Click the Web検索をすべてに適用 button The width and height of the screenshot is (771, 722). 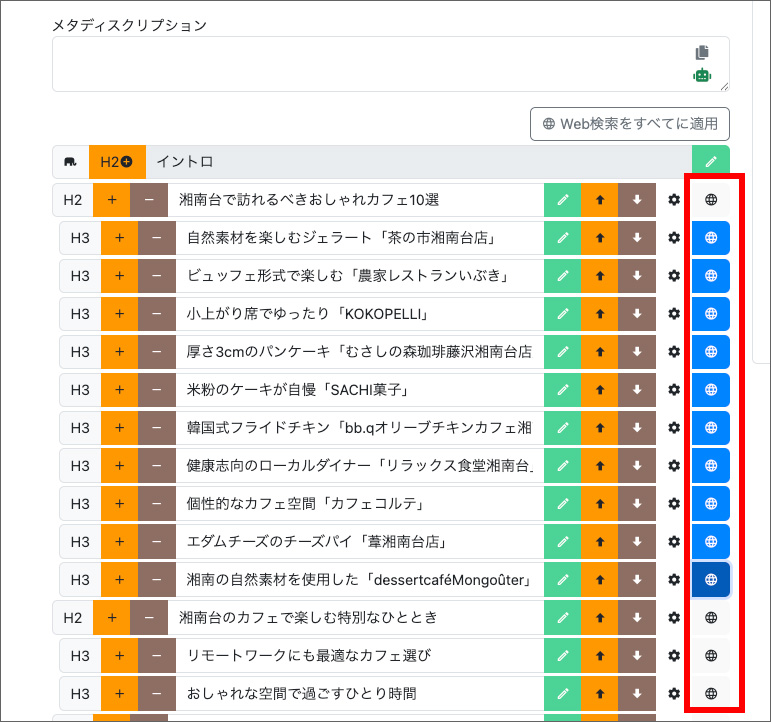(x=629, y=124)
